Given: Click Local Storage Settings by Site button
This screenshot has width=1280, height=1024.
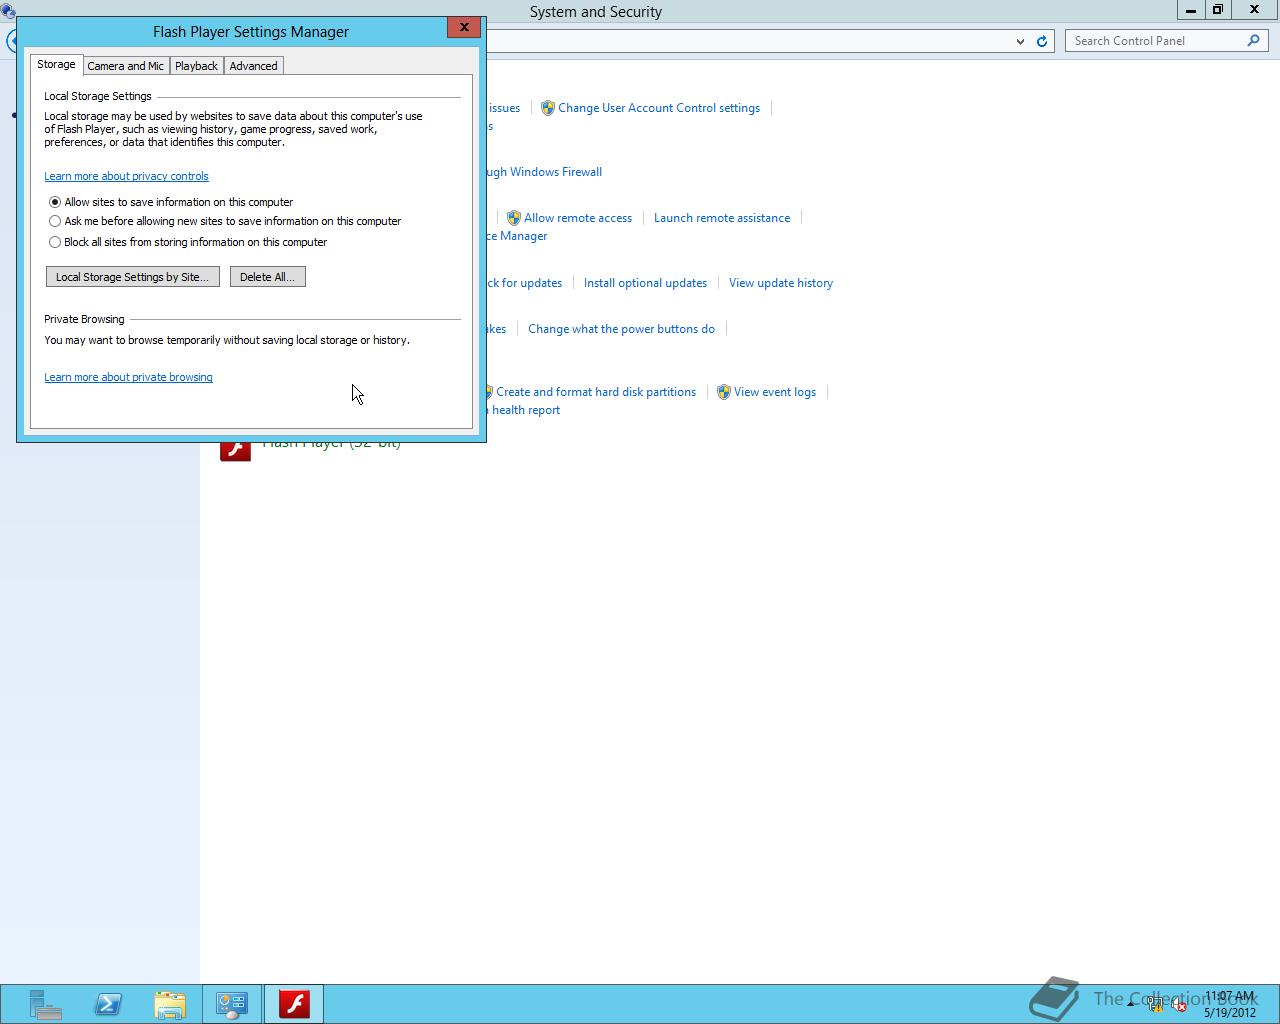Looking at the screenshot, I should (x=132, y=277).
